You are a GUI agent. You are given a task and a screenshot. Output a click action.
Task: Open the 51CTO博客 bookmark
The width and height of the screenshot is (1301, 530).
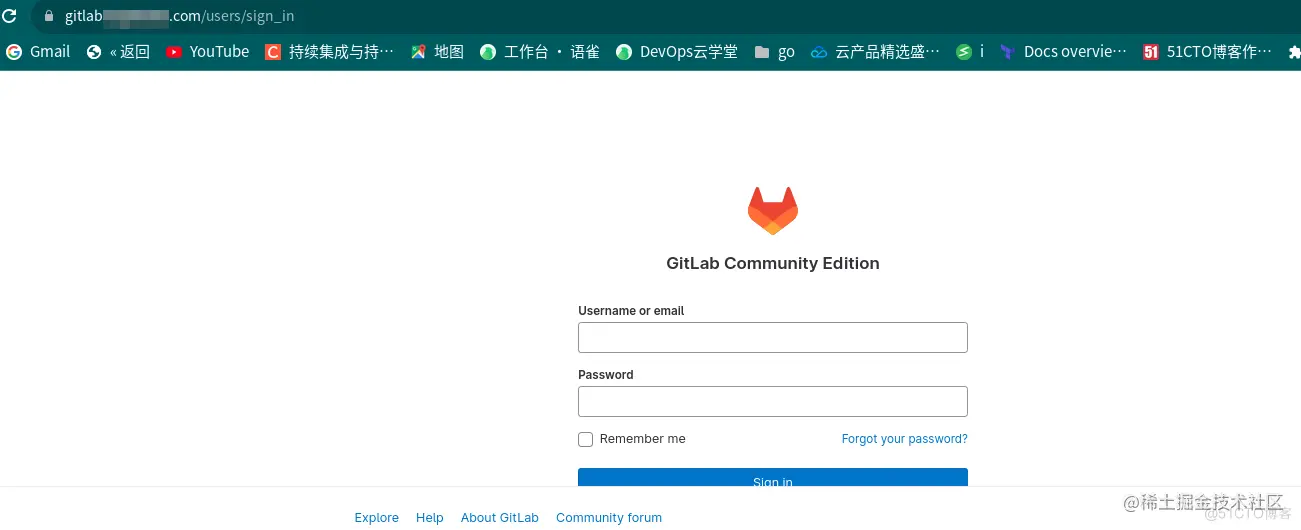pos(1208,52)
